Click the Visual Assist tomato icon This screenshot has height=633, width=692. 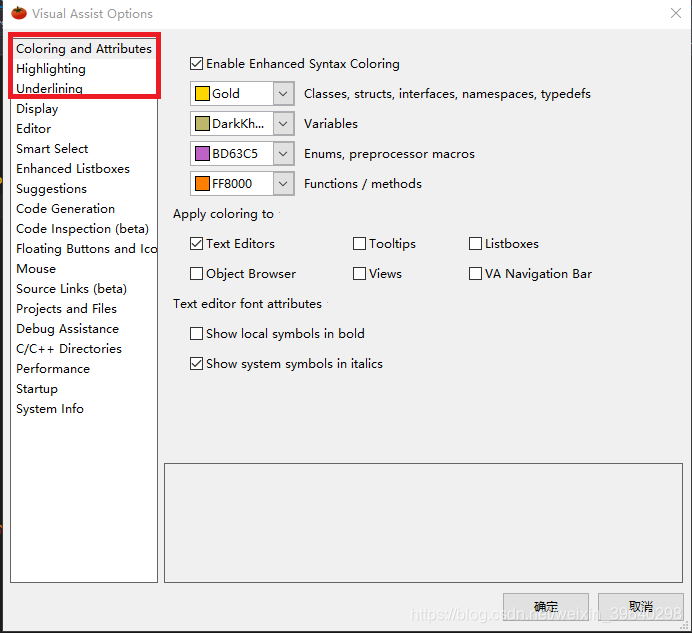[19, 13]
